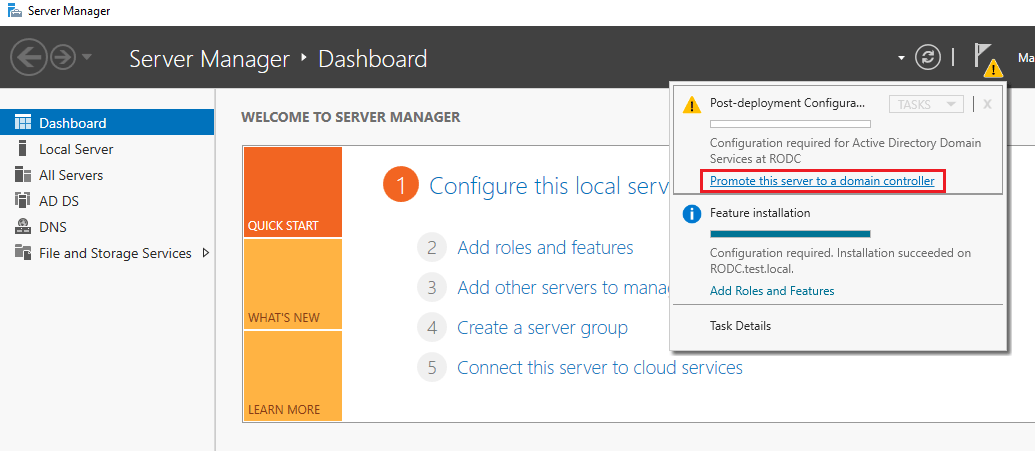Image resolution: width=1035 pixels, height=451 pixels.
Task: Select the WHAT'S NEW tile
Action: tap(292, 284)
